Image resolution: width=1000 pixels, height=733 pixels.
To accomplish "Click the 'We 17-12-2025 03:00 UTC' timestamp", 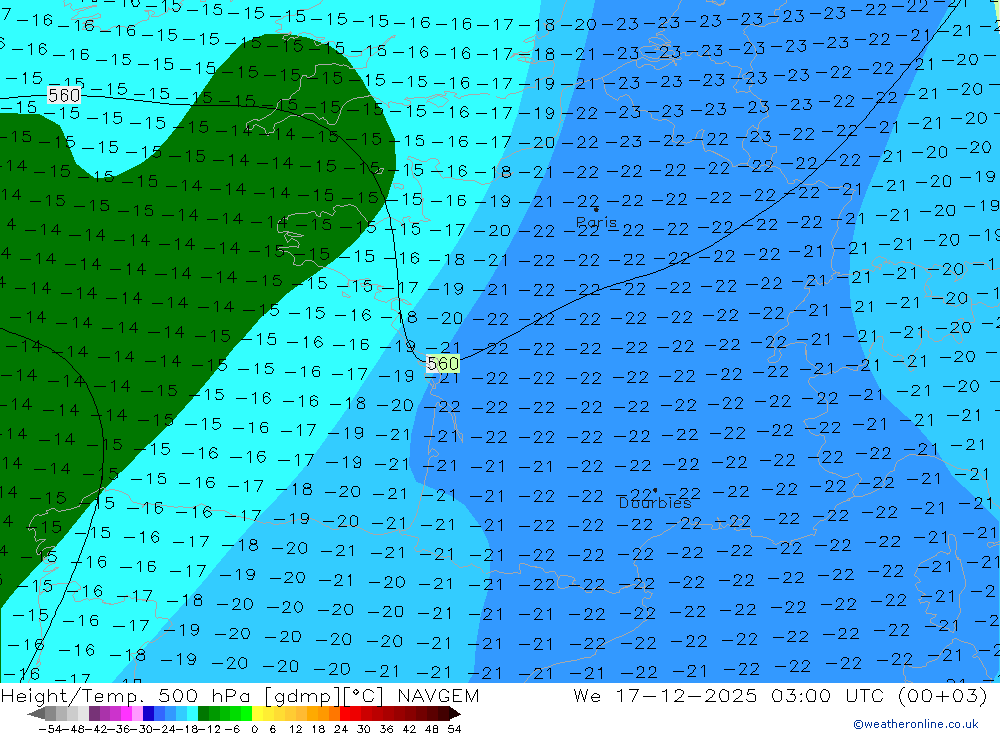I will (728, 696).
